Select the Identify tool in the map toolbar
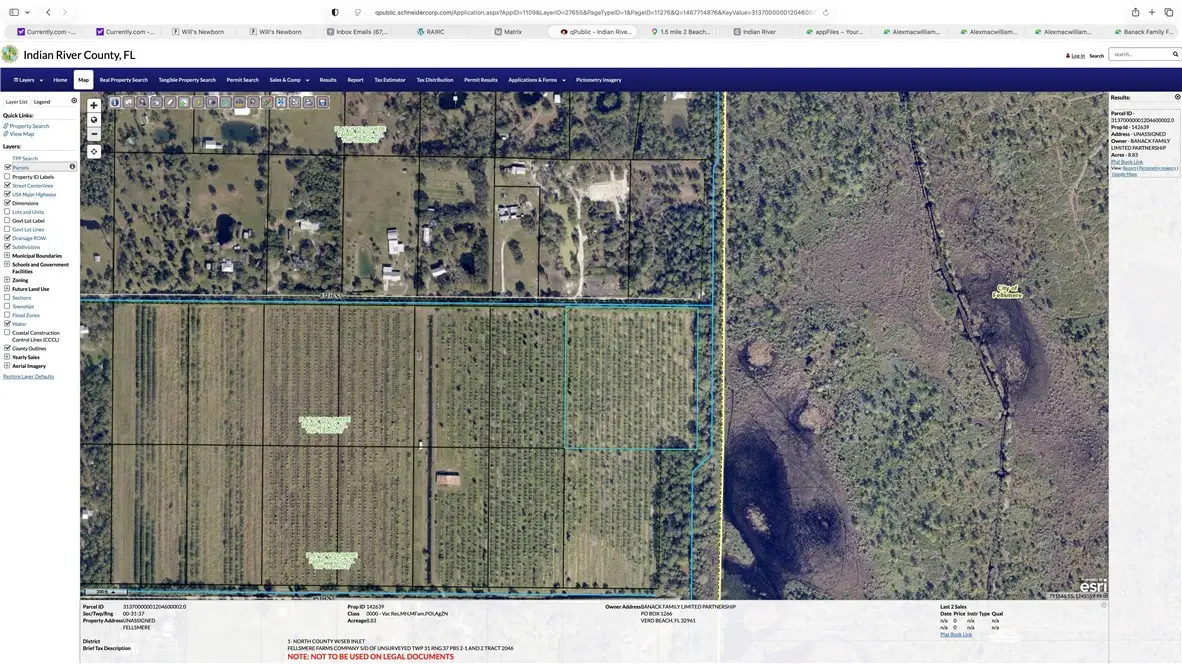1182x664 pixels. 115,102
